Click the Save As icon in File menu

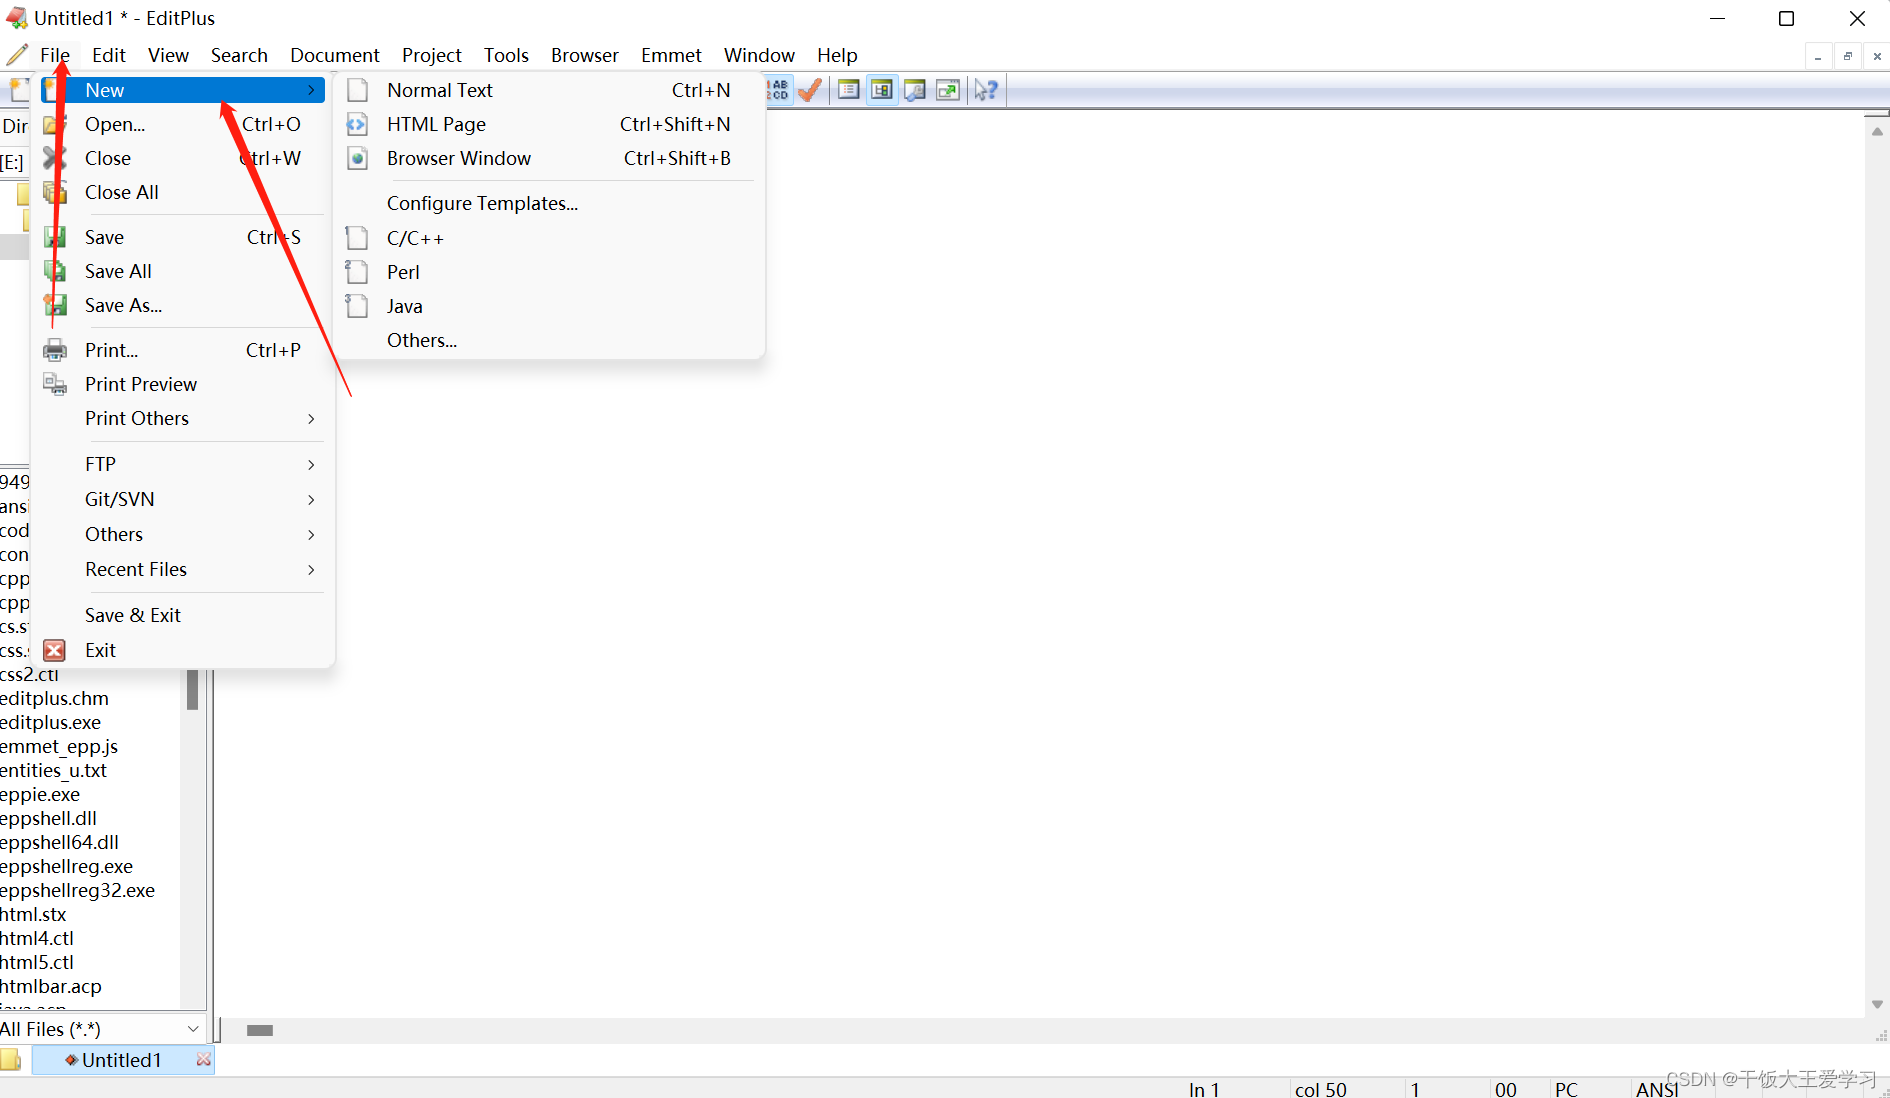pyautogui.click(x=55, y=305)
